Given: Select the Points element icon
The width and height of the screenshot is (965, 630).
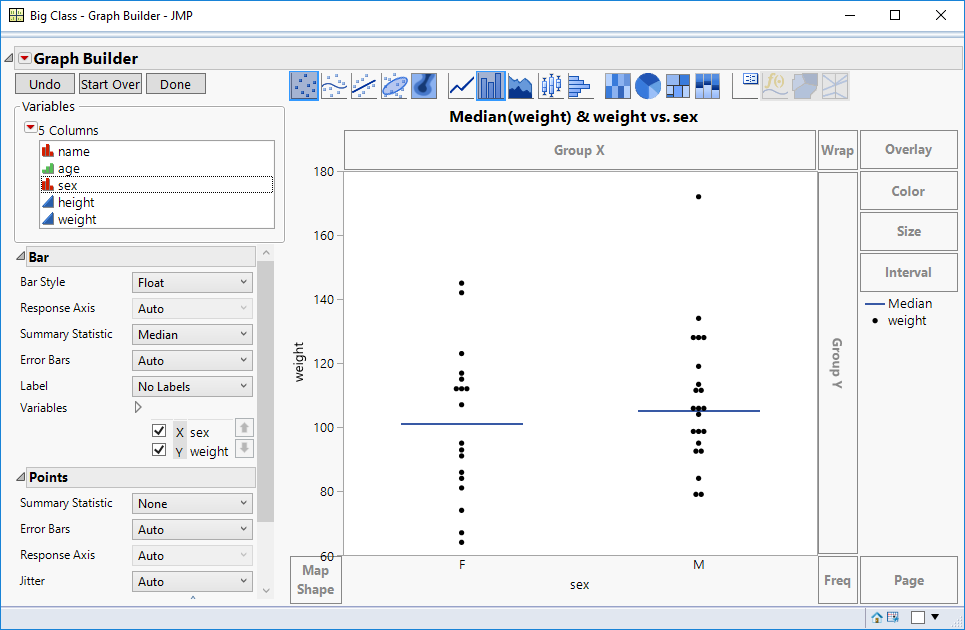Looking at the screenshot, I should click(304, 85).
